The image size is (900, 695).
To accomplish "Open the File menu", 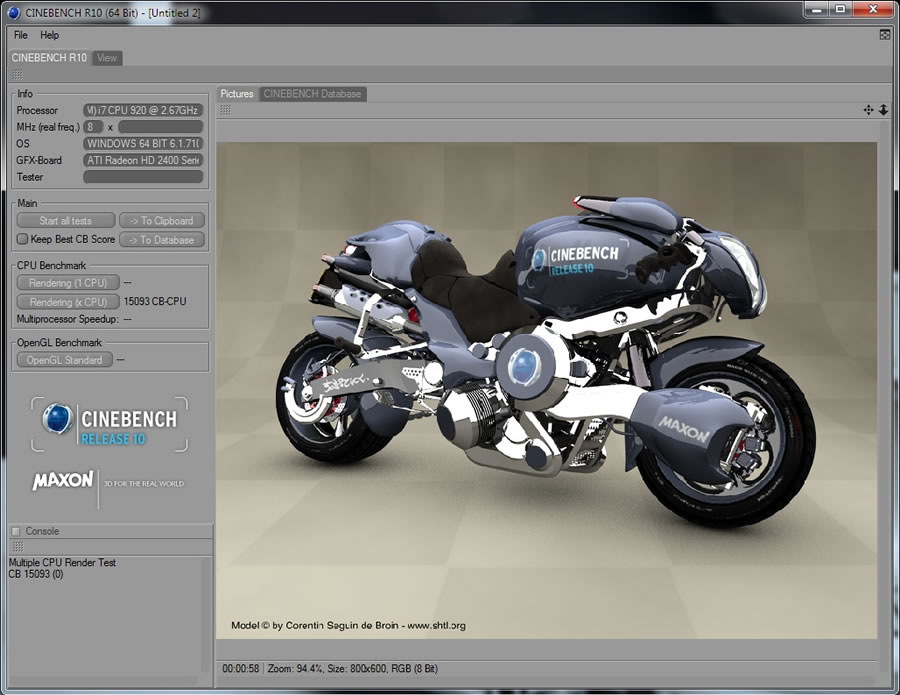I will tap(21, 35).
